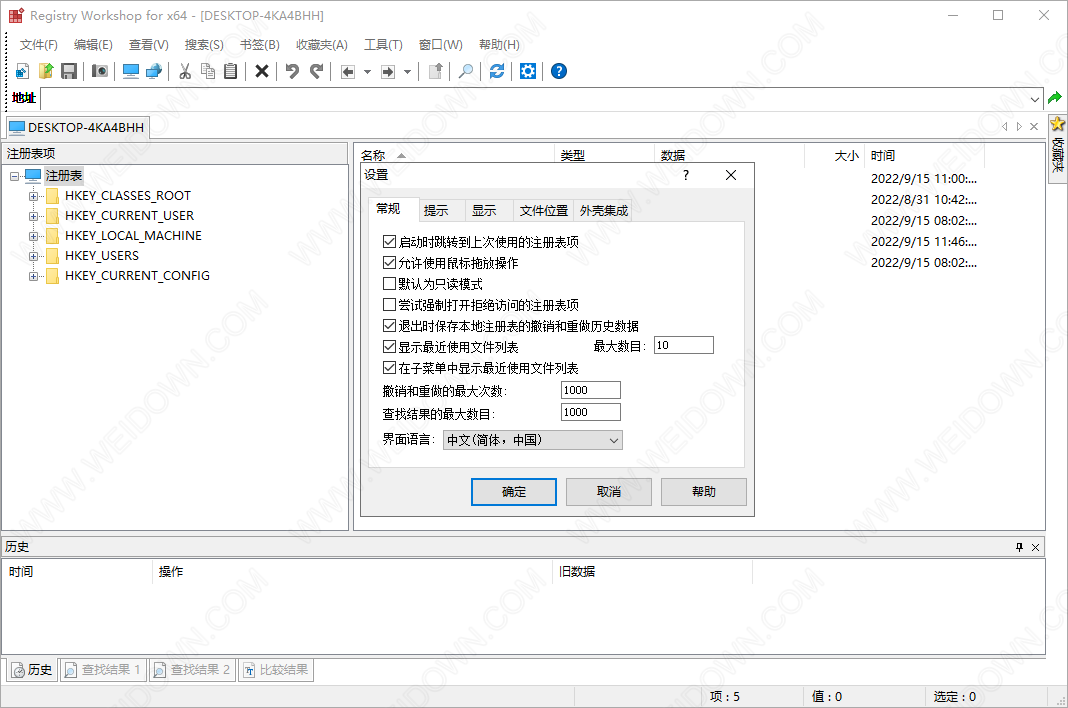Open help via blue question mark icon
1068x708 pixels.
click(x=559, y=71)
